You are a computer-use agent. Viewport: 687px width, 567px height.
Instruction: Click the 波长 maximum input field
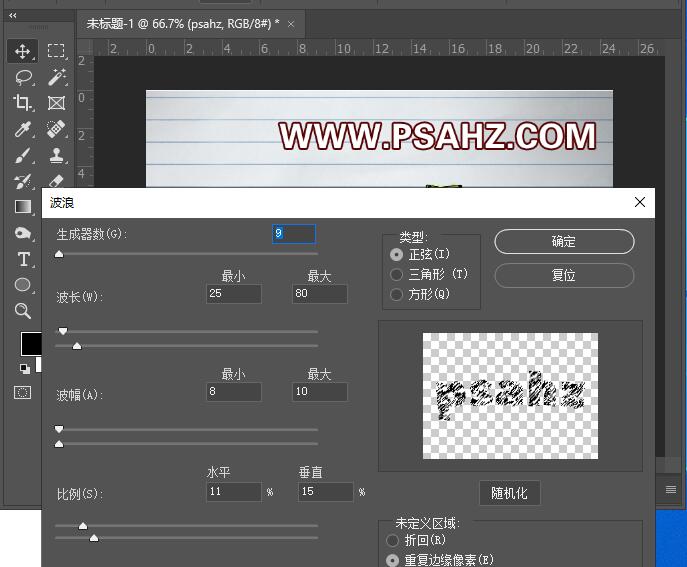coord(320,294)
